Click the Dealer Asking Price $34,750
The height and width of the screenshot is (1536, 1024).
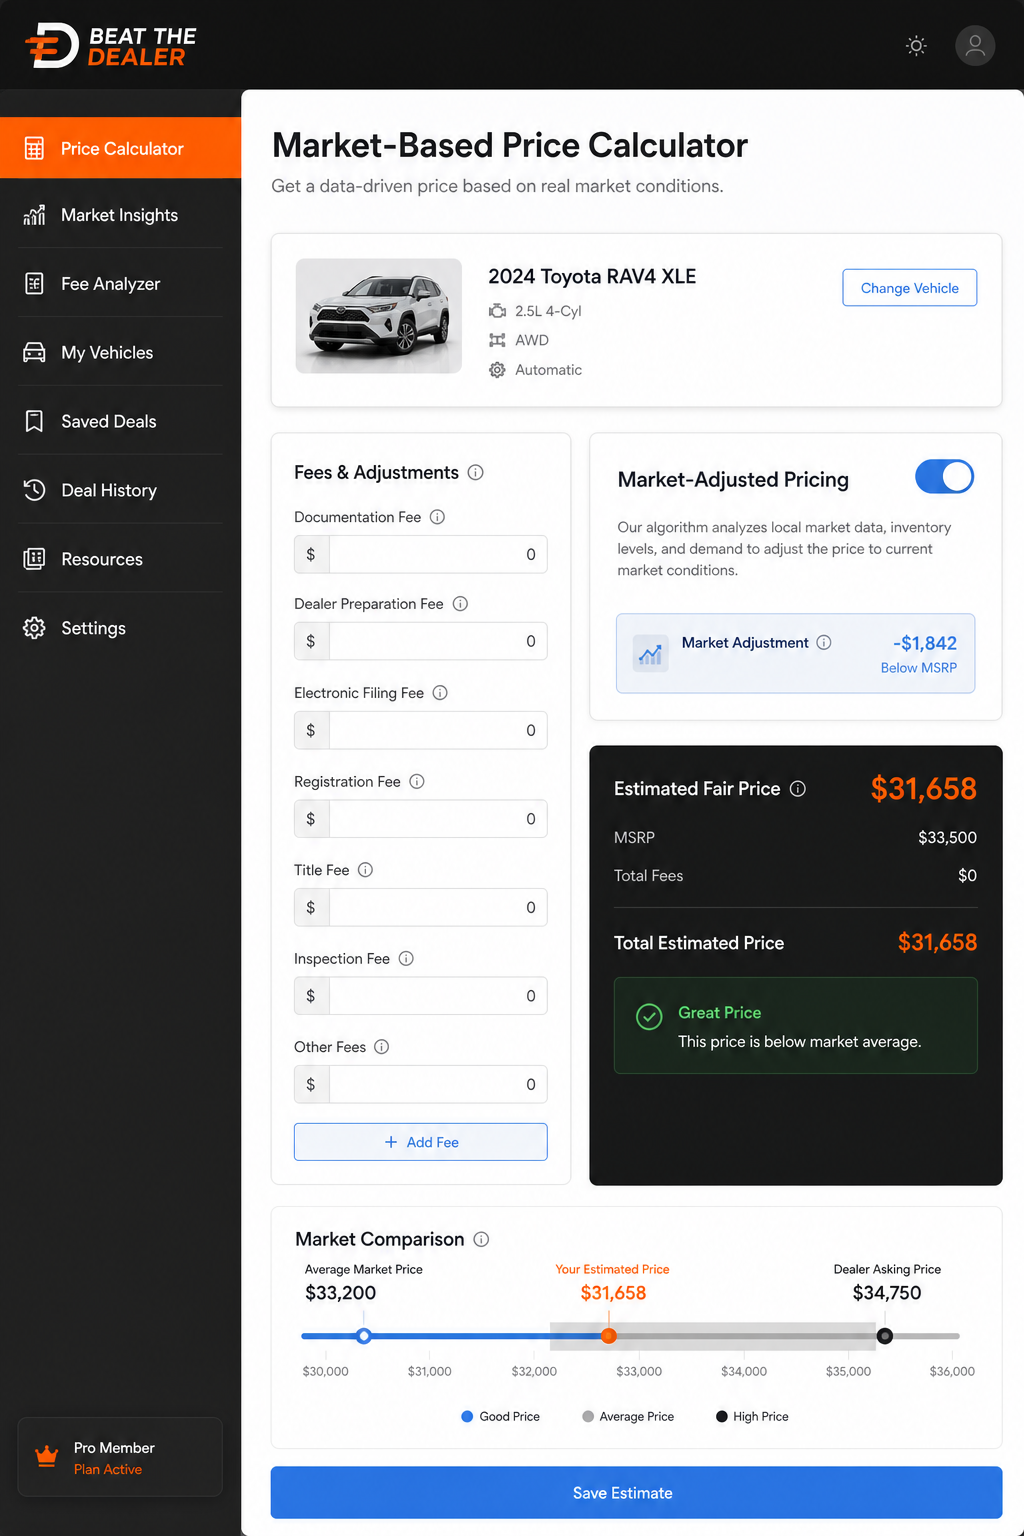(887, 1293)
